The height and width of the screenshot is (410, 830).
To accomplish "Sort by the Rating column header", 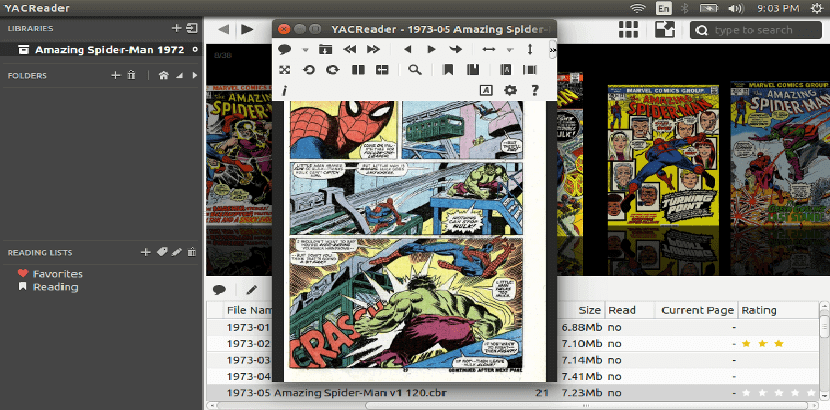I will click(758, 310).
